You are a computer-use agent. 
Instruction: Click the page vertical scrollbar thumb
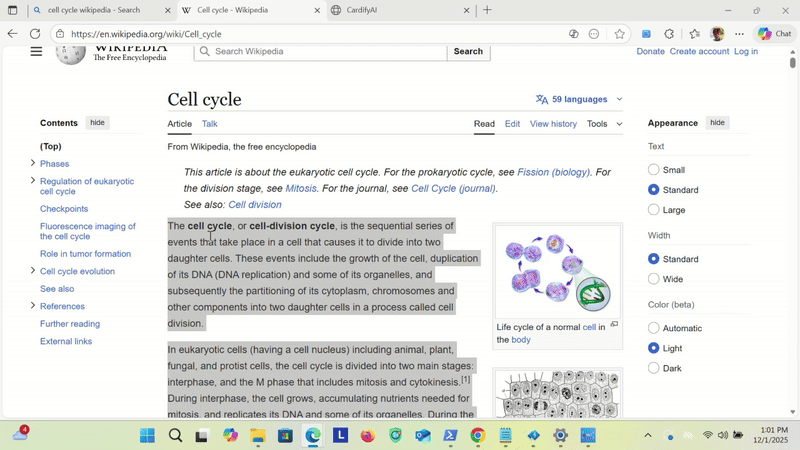click(x=792, y=62)
